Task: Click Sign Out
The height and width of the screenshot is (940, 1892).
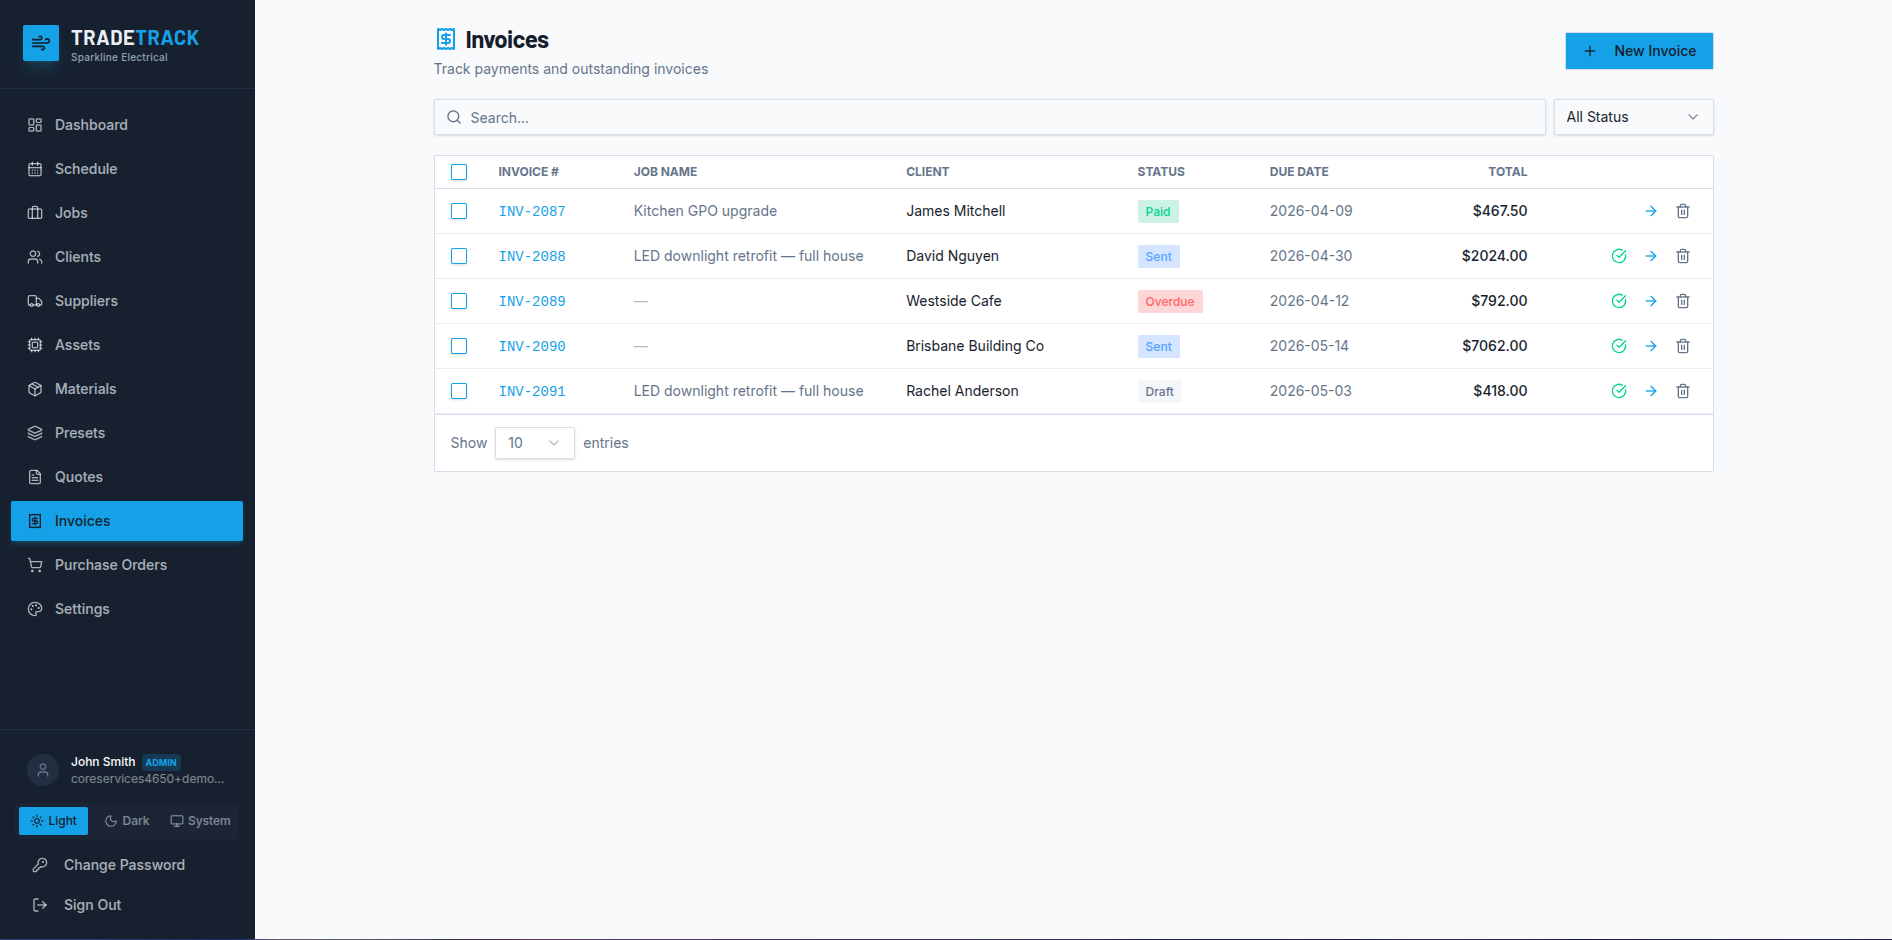Action: point(127,905)
